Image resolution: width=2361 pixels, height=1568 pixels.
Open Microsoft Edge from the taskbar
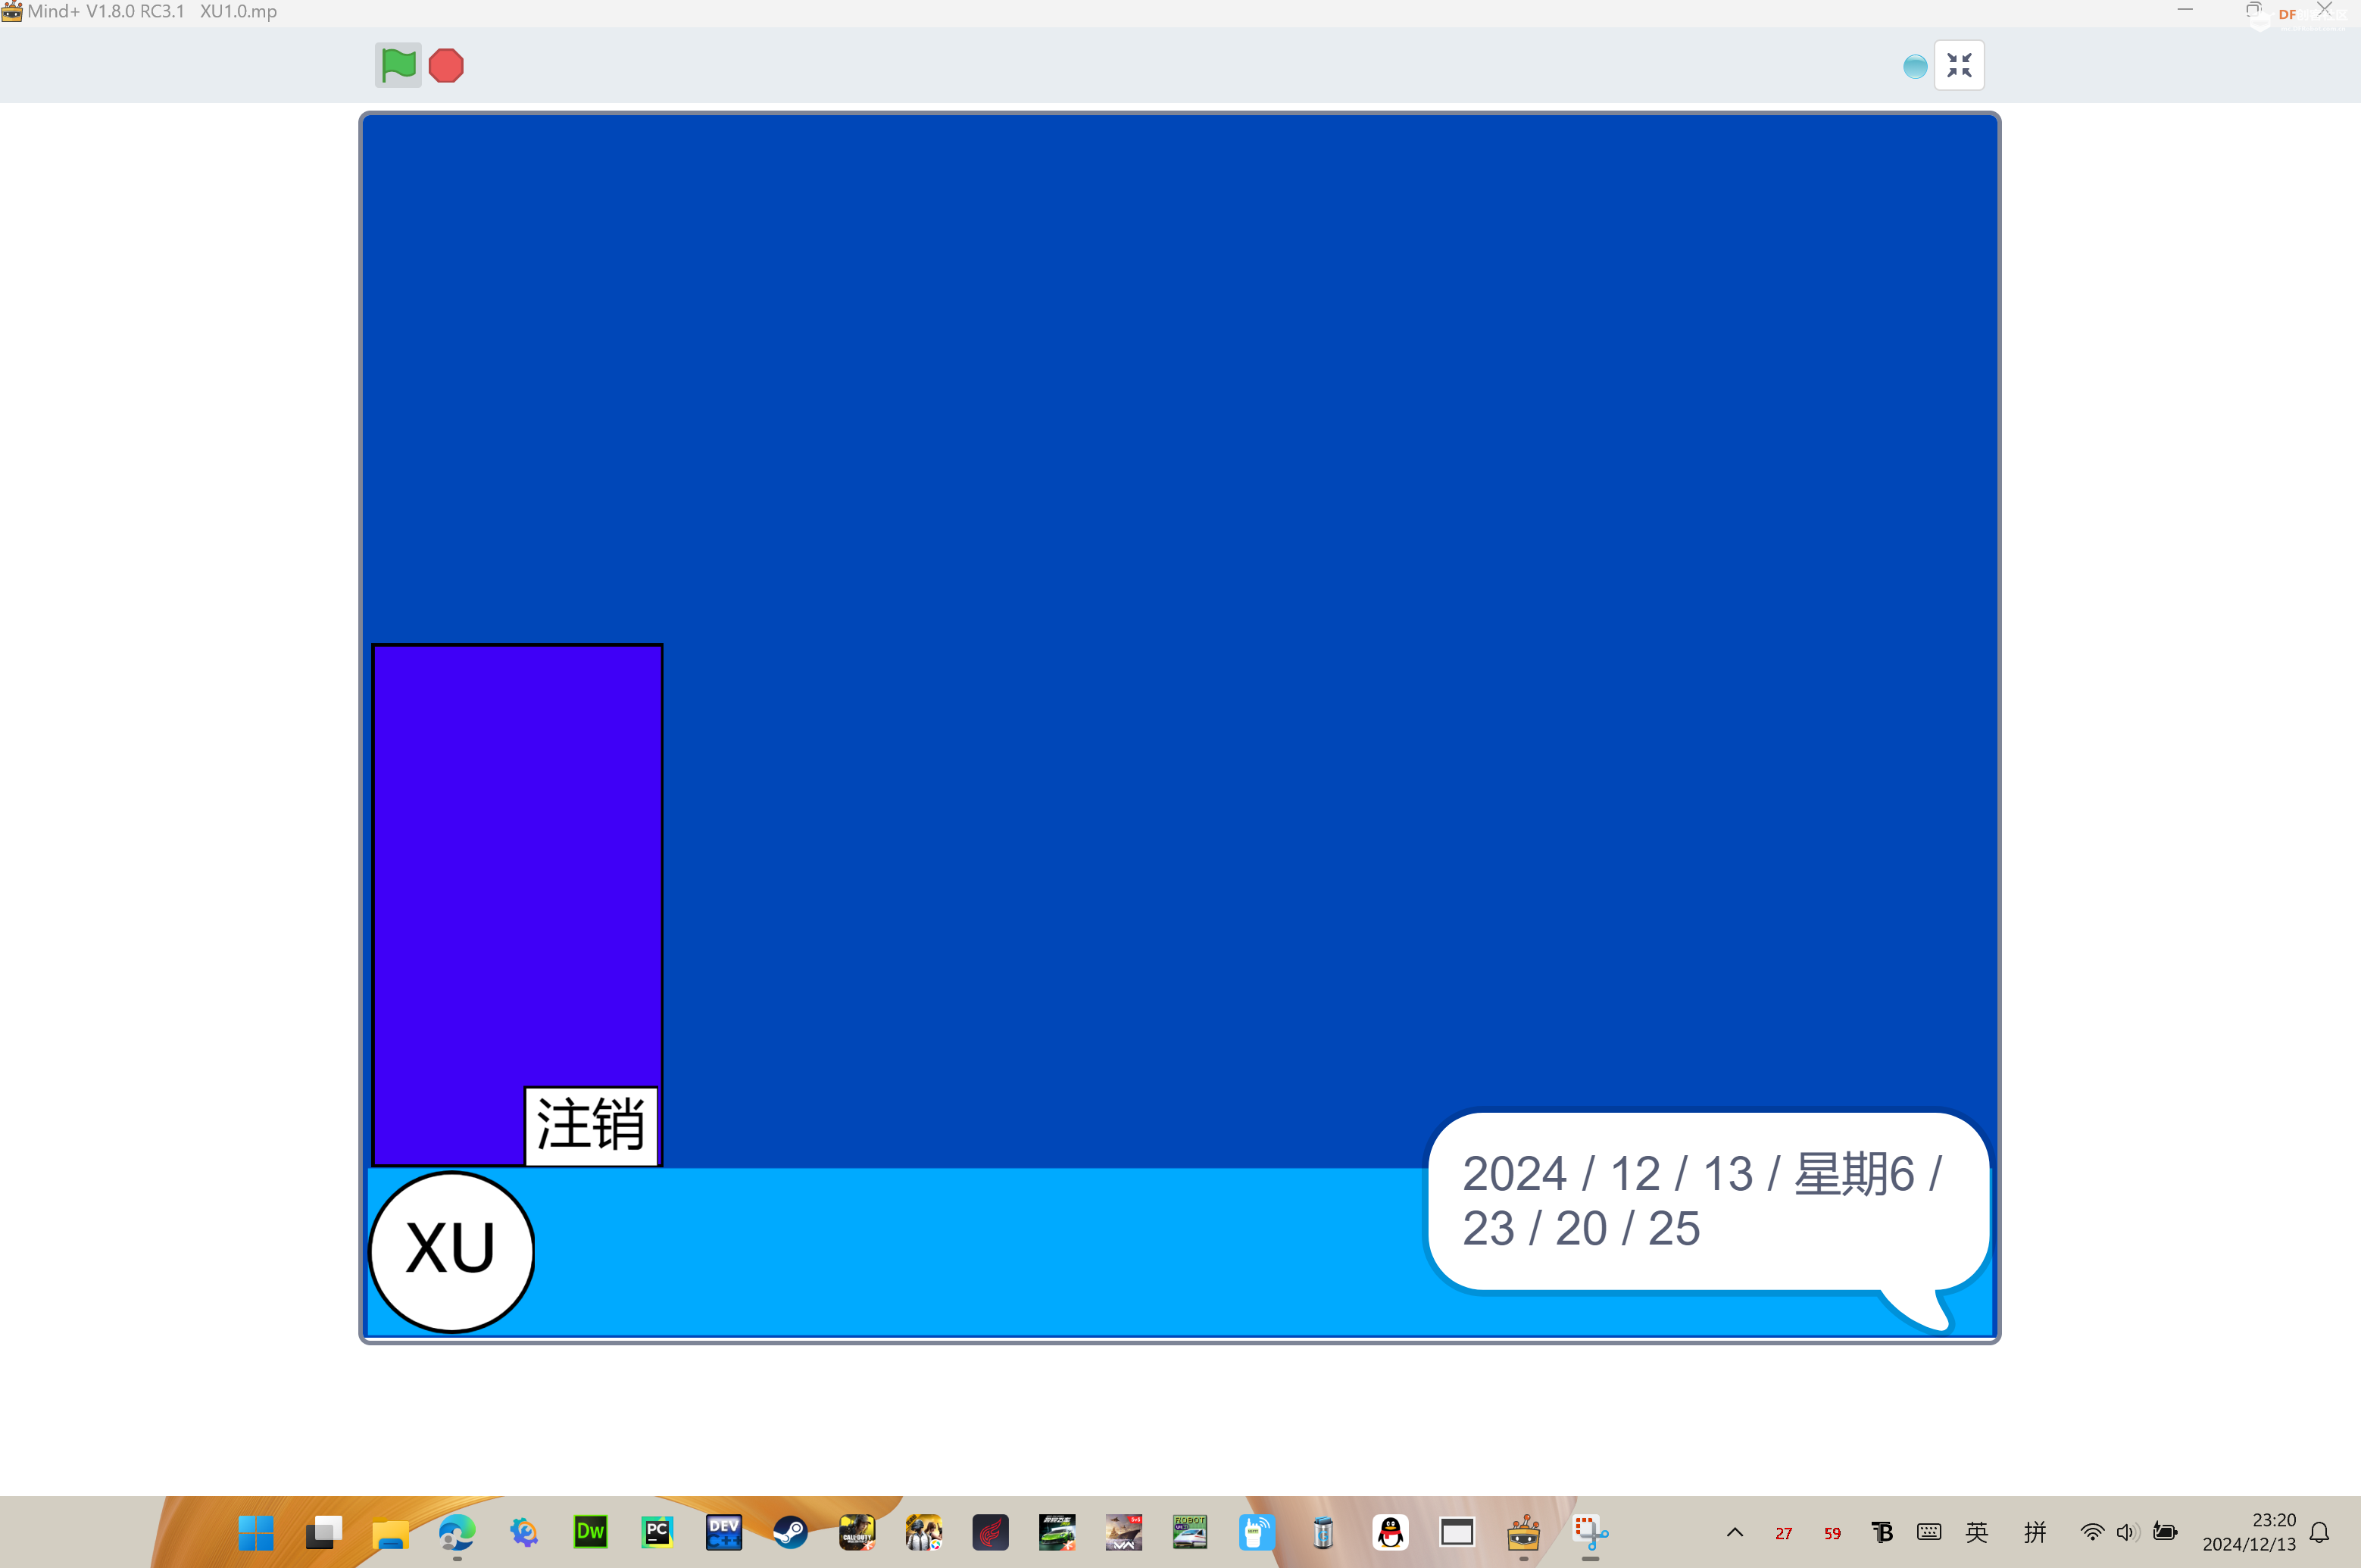pyautogui.click(x=457, y=1532)
